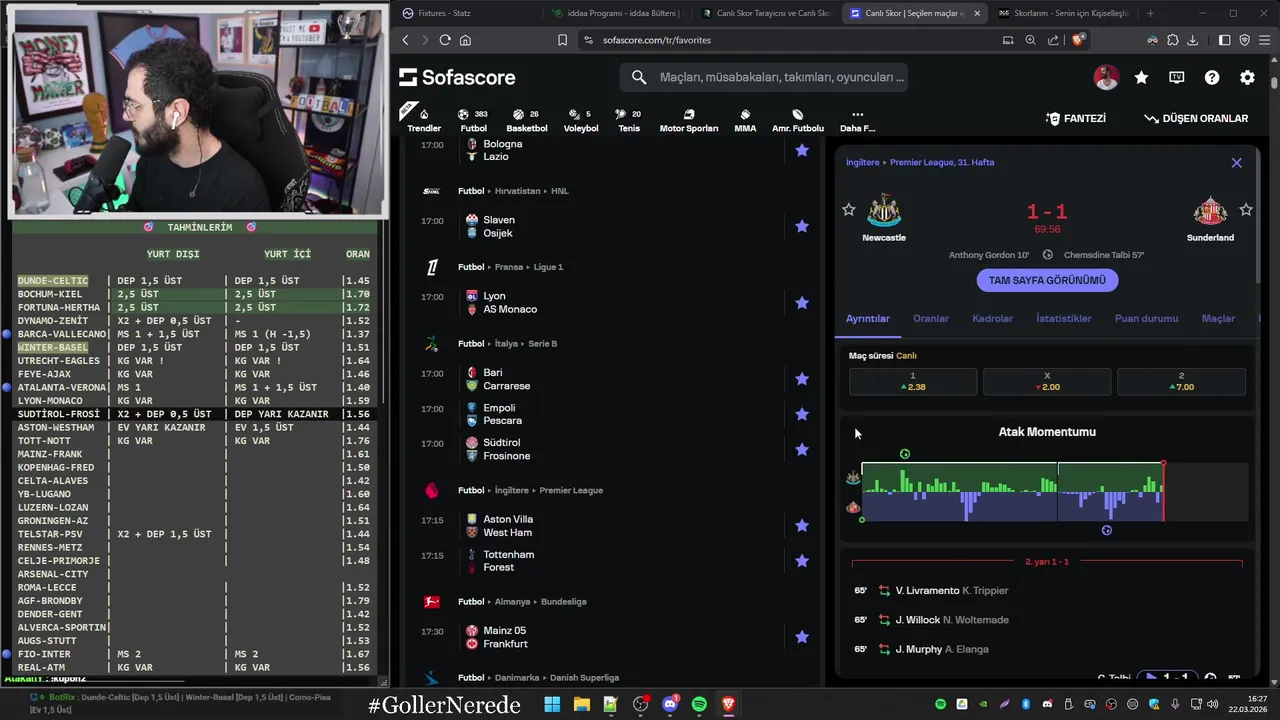Open favorites star icon in Sofascore header
Image resolution: width=1280 pixels, height=720 pixels.
tap(1141, 77)
